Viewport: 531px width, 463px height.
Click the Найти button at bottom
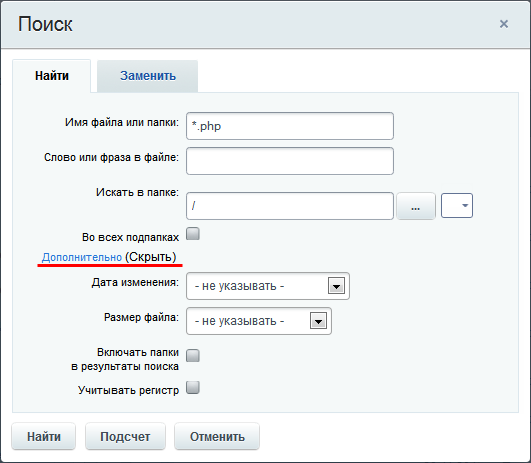(44, 437)
